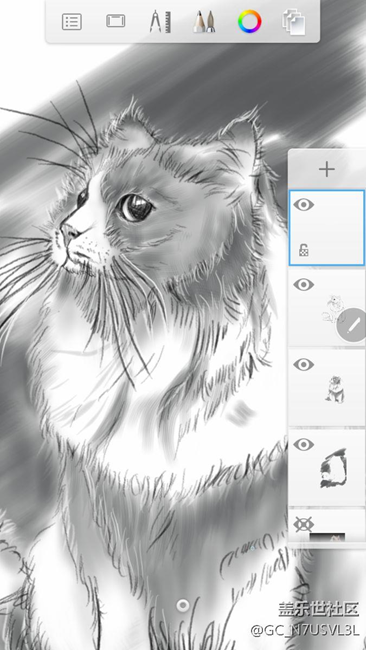The image size is (366, 650).
Task: Tap the circular puck at canvas bottom
Action: [183, 606]
